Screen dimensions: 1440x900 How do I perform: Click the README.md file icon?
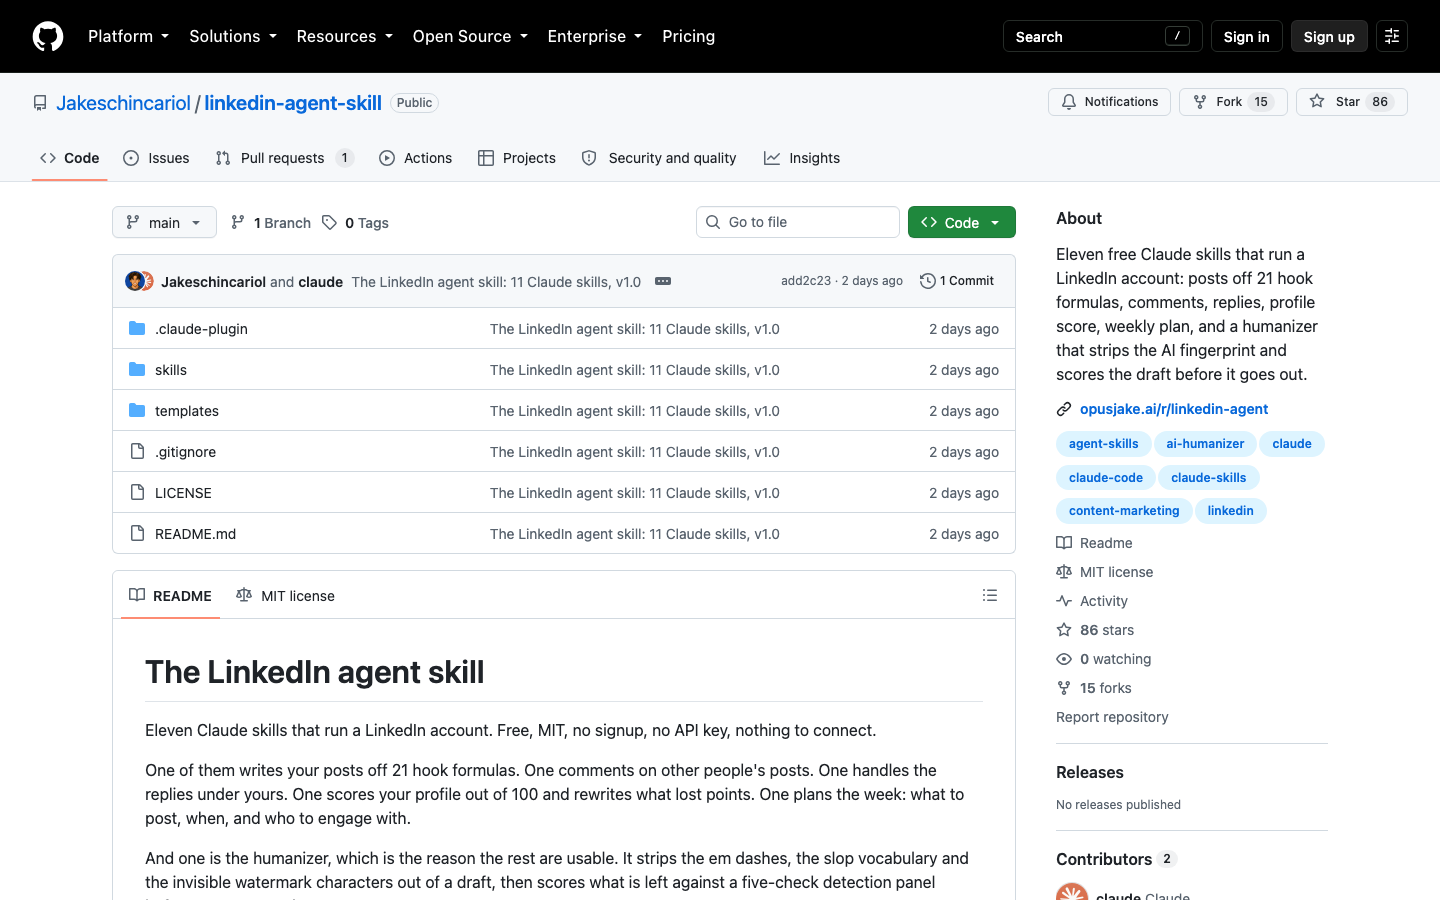(x=137, y=533)
